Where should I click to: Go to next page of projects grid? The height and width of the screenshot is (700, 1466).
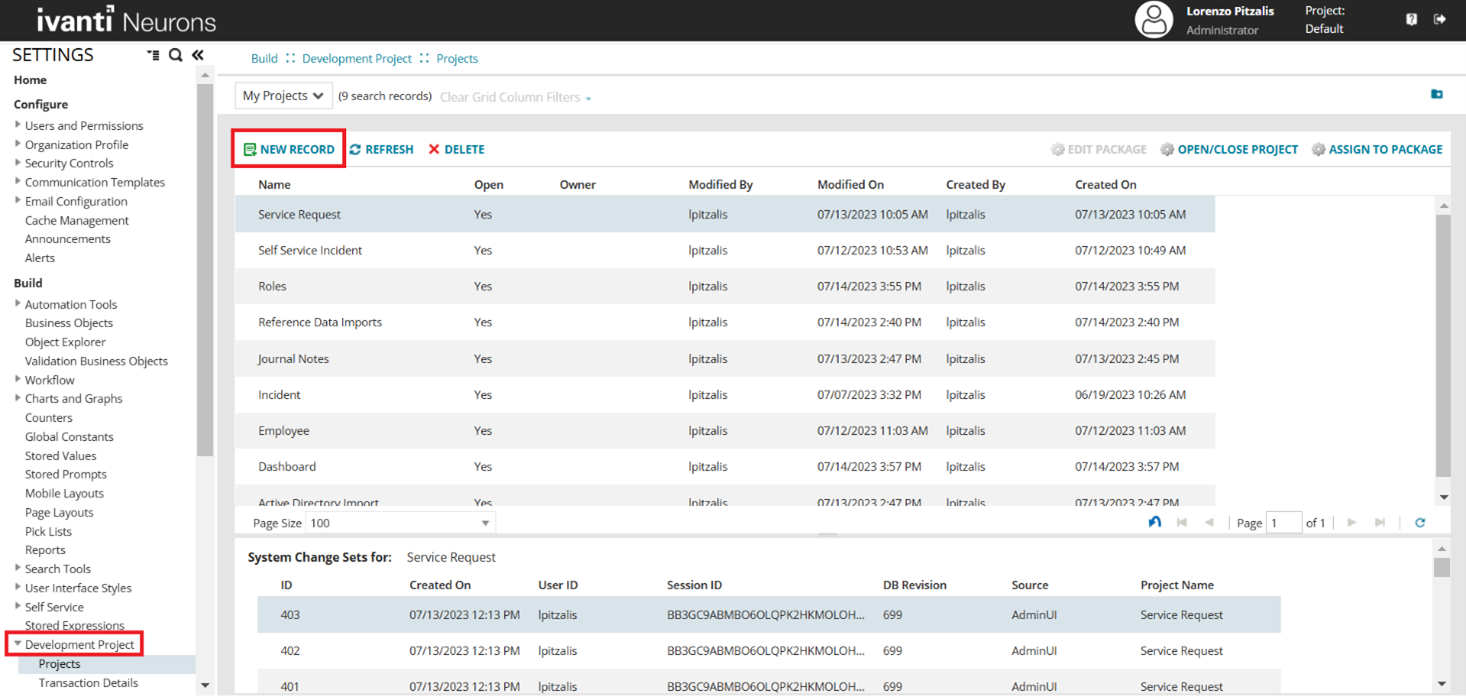pyautogui.click(x=1352, y=522)
